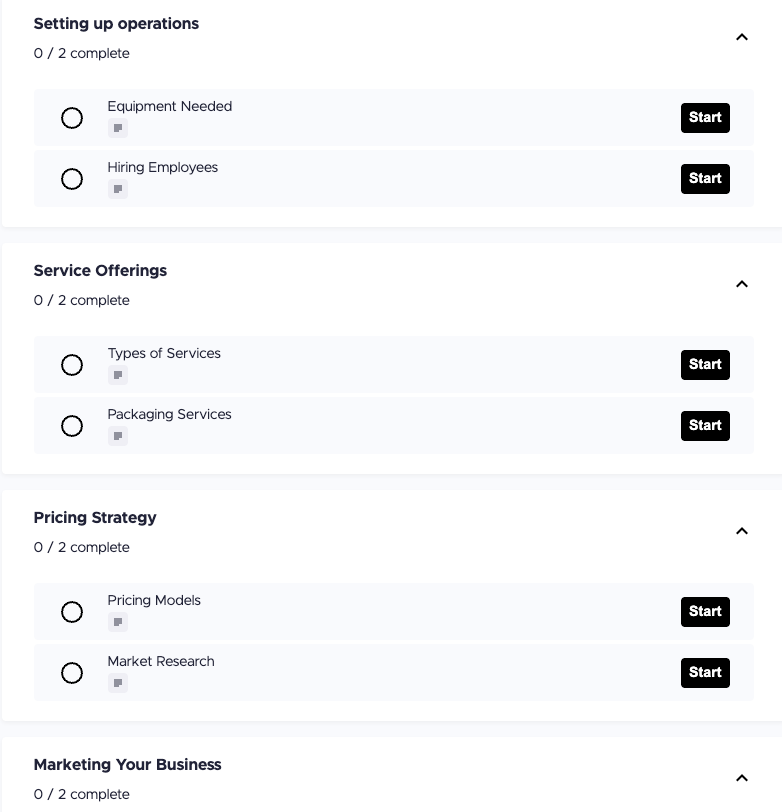Click note icon under Hiring Employees
Image resolution: width=782 pixels, height=812 pixels.
pyautogui.click(x=118, y=190)
